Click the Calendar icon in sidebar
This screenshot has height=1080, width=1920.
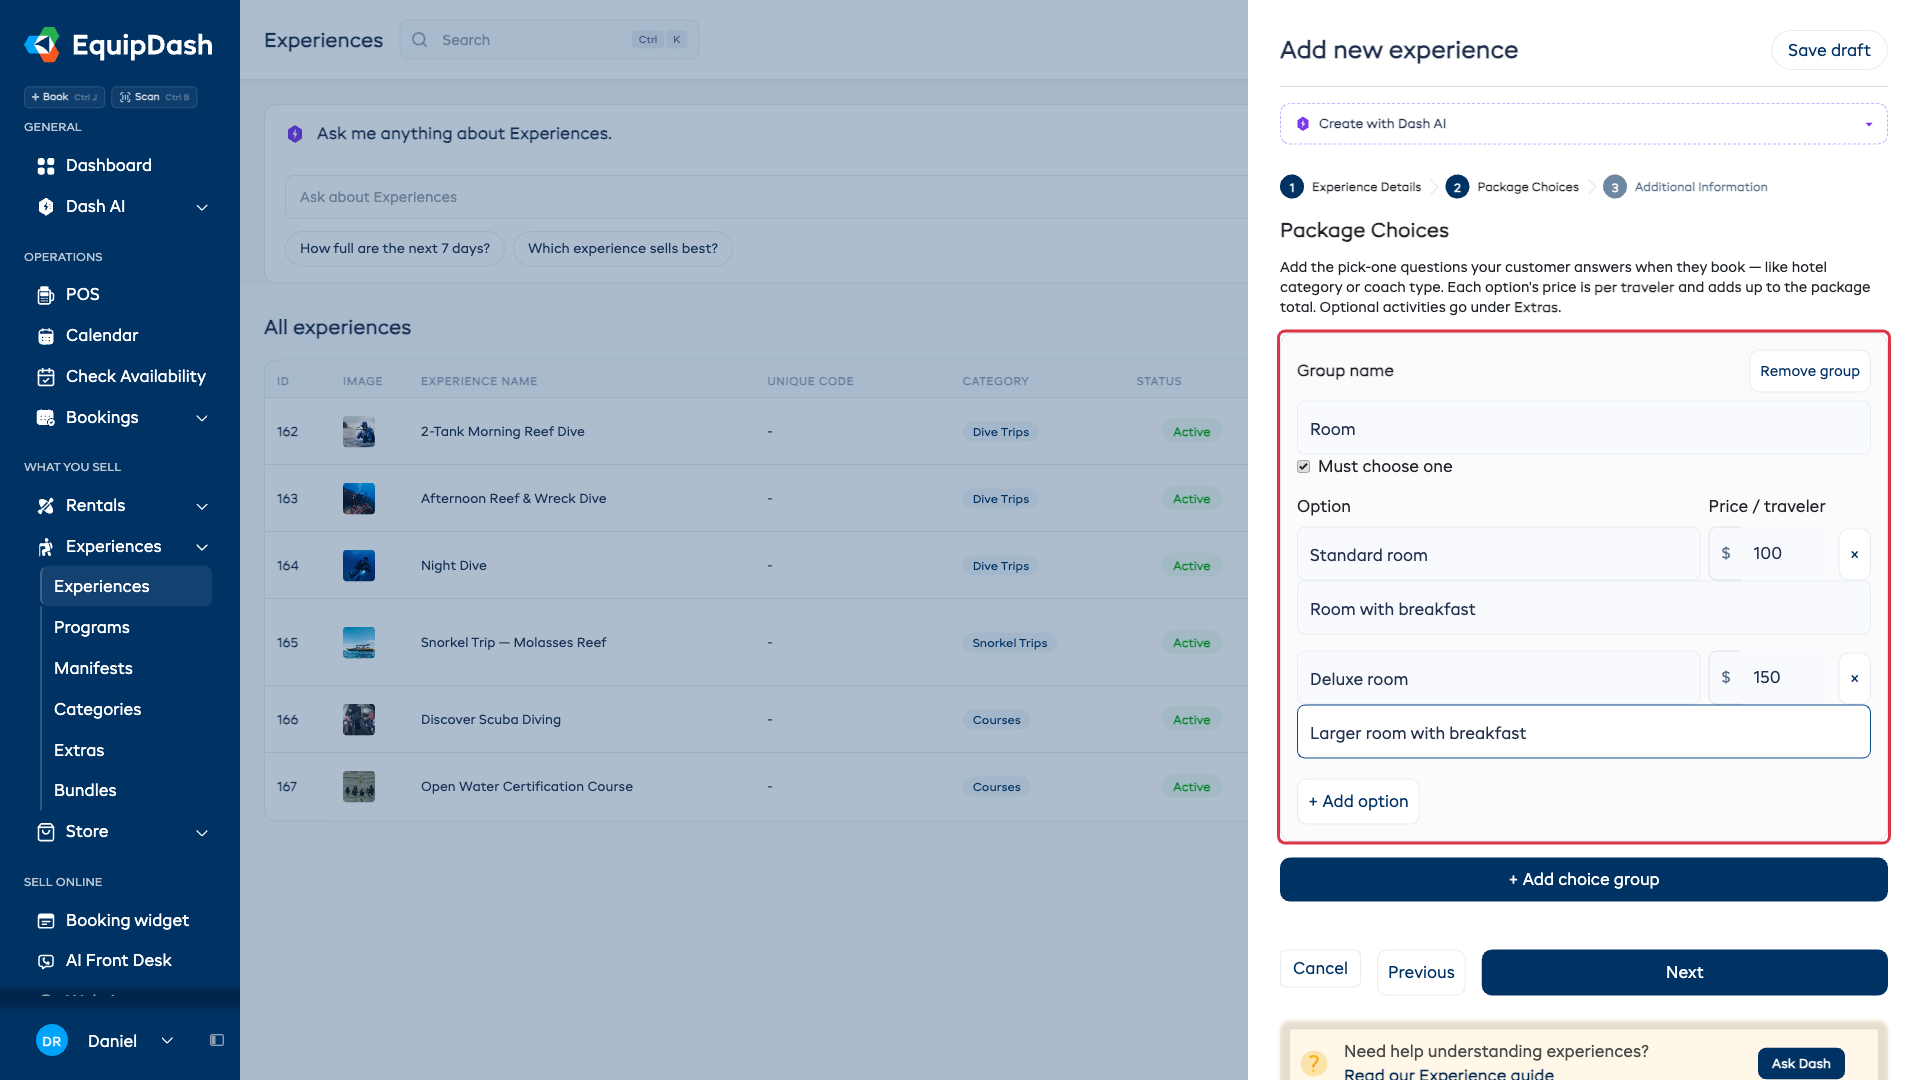click(x=46, y=336)
